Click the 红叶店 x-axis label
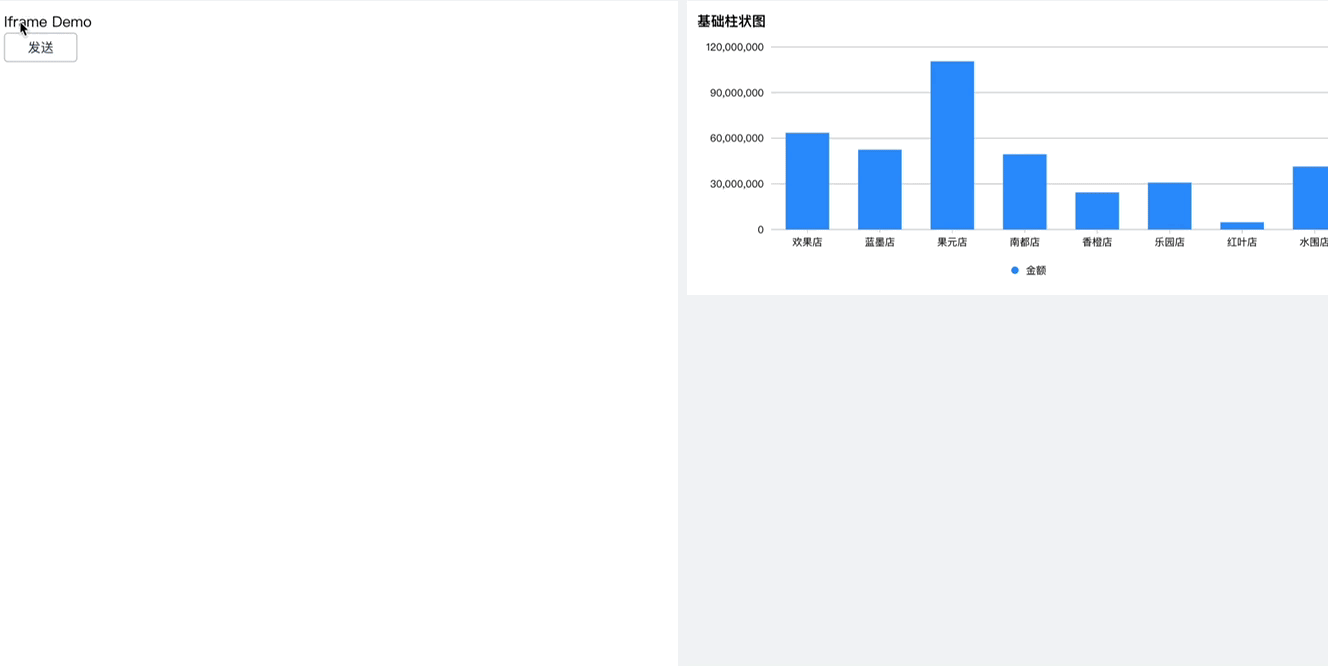Image resolution: width=1328 pixels, height=666 pixels. 1241,241
